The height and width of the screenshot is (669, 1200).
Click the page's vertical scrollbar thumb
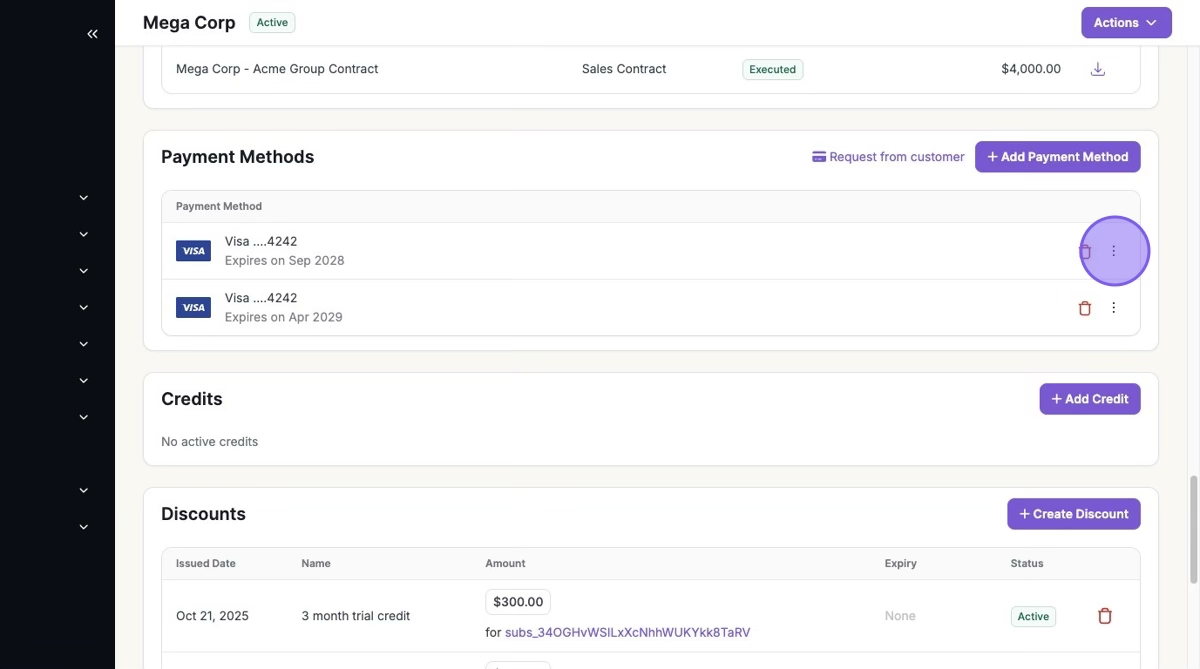(1193, 530)
